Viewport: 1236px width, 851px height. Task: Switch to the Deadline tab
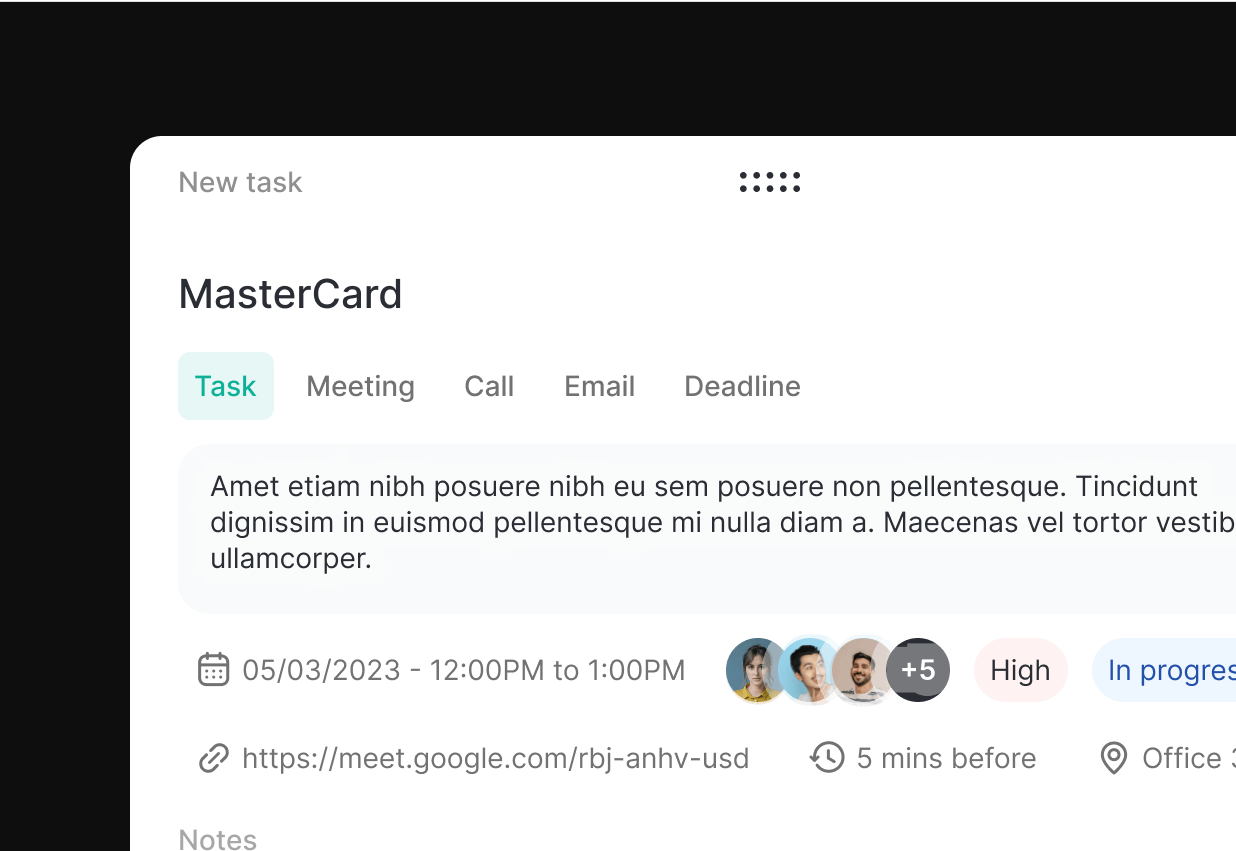click(x=742, y=386)
